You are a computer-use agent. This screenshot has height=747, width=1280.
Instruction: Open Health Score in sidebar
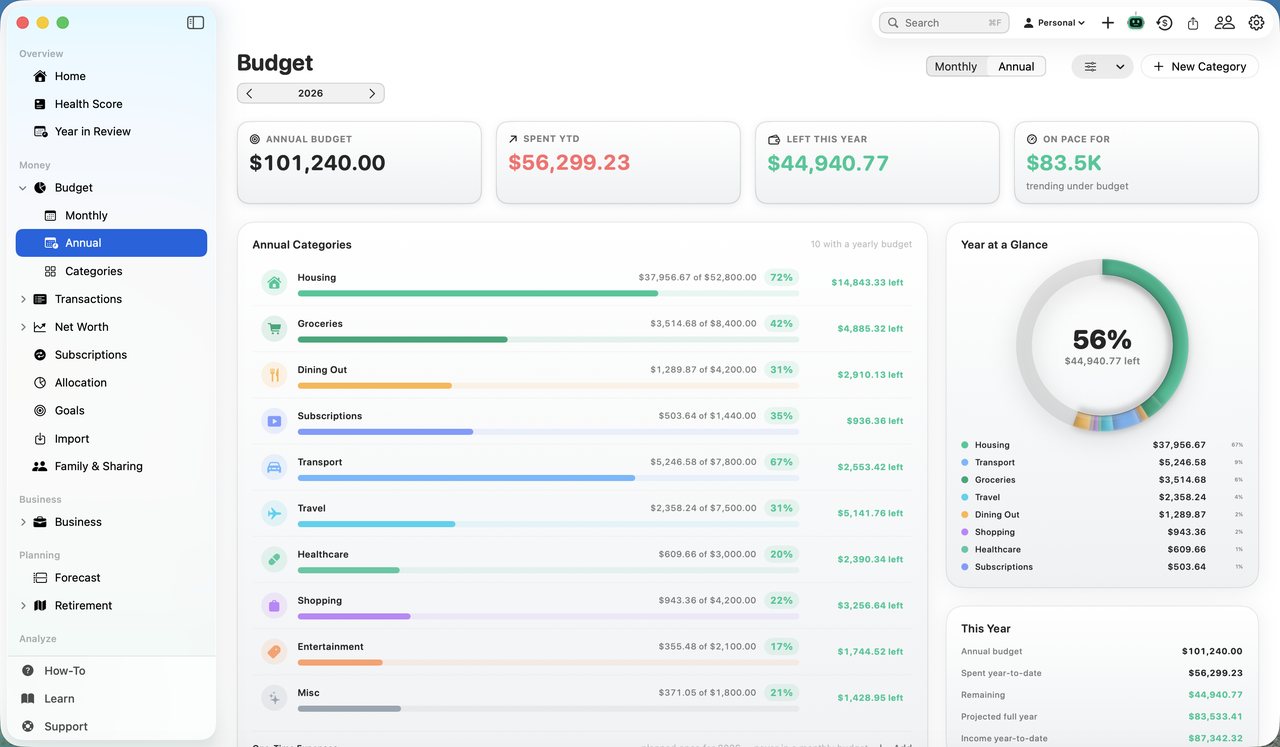click(111, 104)
